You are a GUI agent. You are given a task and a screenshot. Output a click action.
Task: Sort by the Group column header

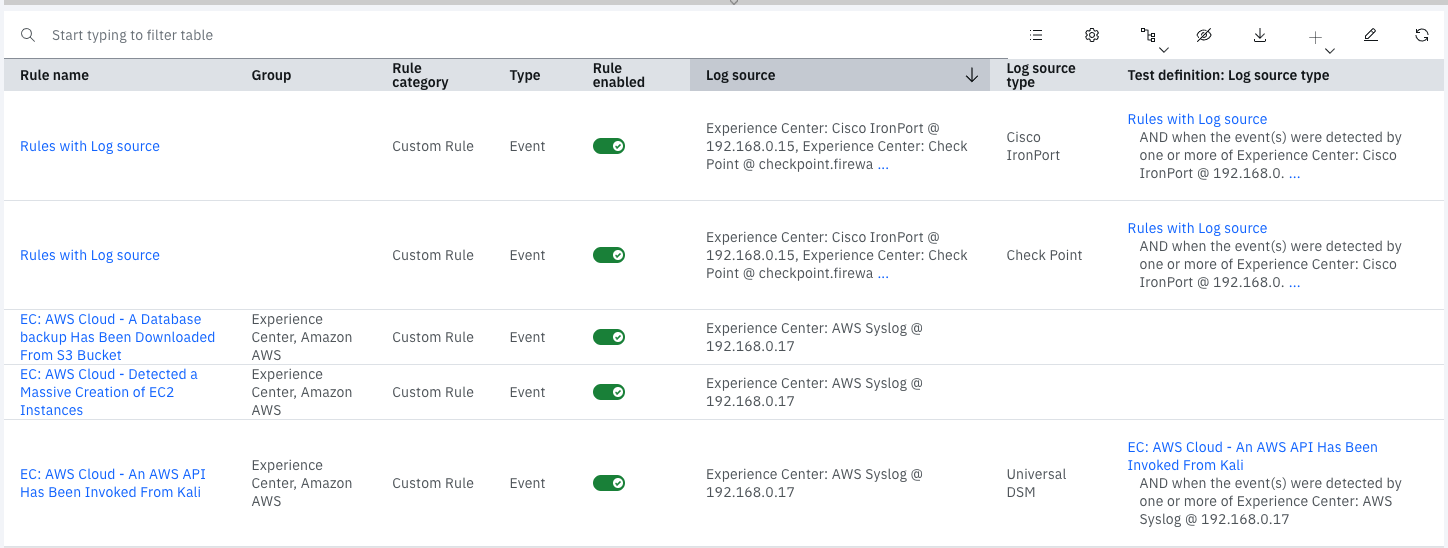[x=271, y=75]
